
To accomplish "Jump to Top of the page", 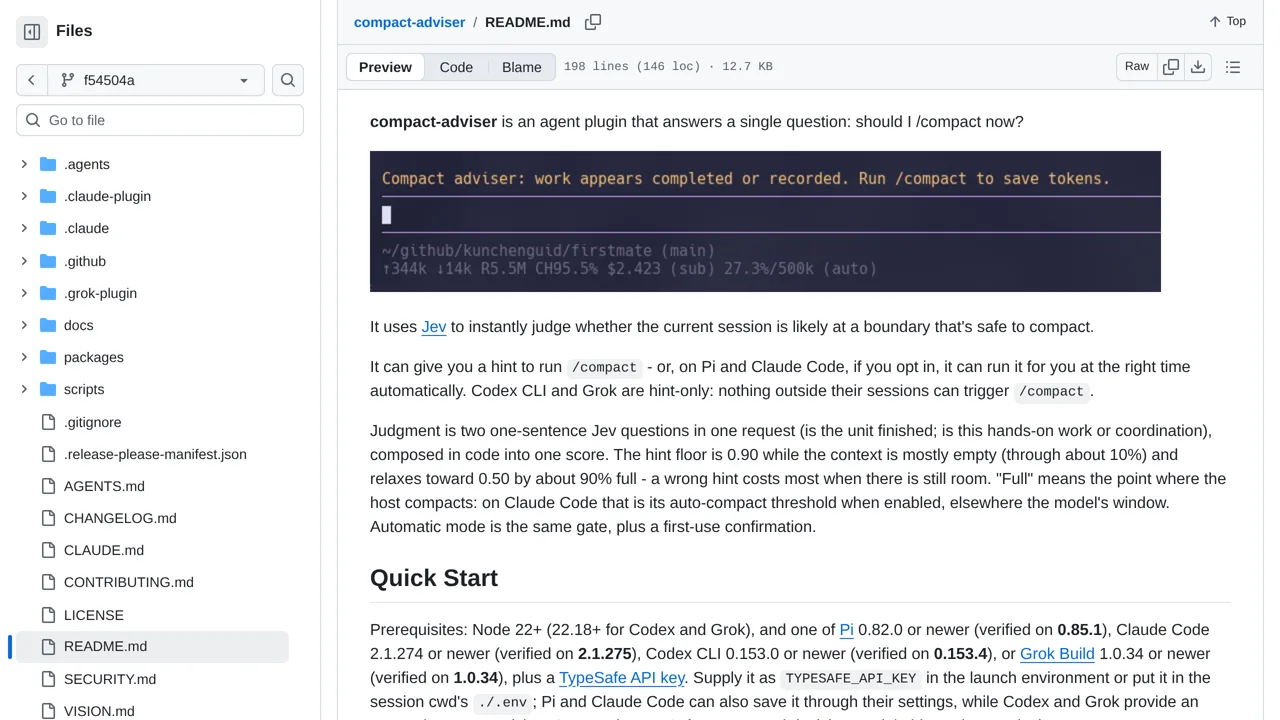I will [1227, 21].
